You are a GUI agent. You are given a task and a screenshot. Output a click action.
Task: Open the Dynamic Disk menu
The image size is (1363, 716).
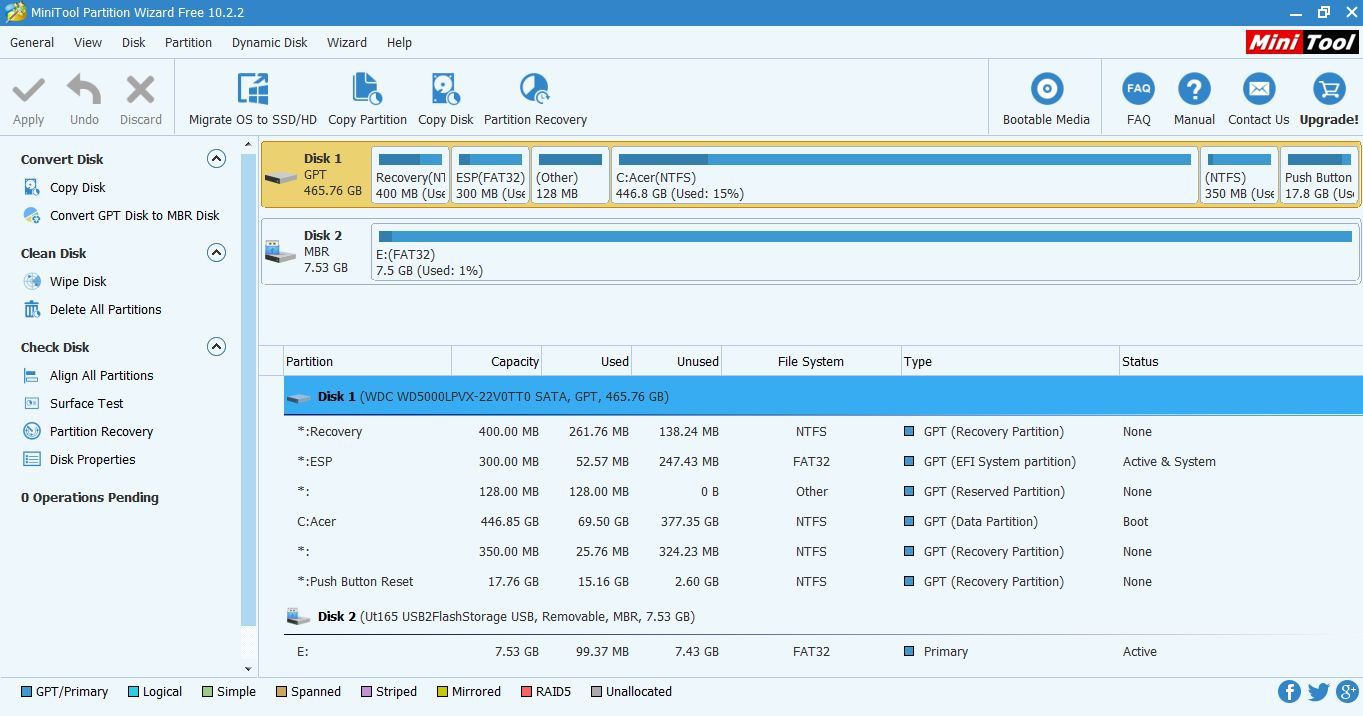click(x=270, y=43)
